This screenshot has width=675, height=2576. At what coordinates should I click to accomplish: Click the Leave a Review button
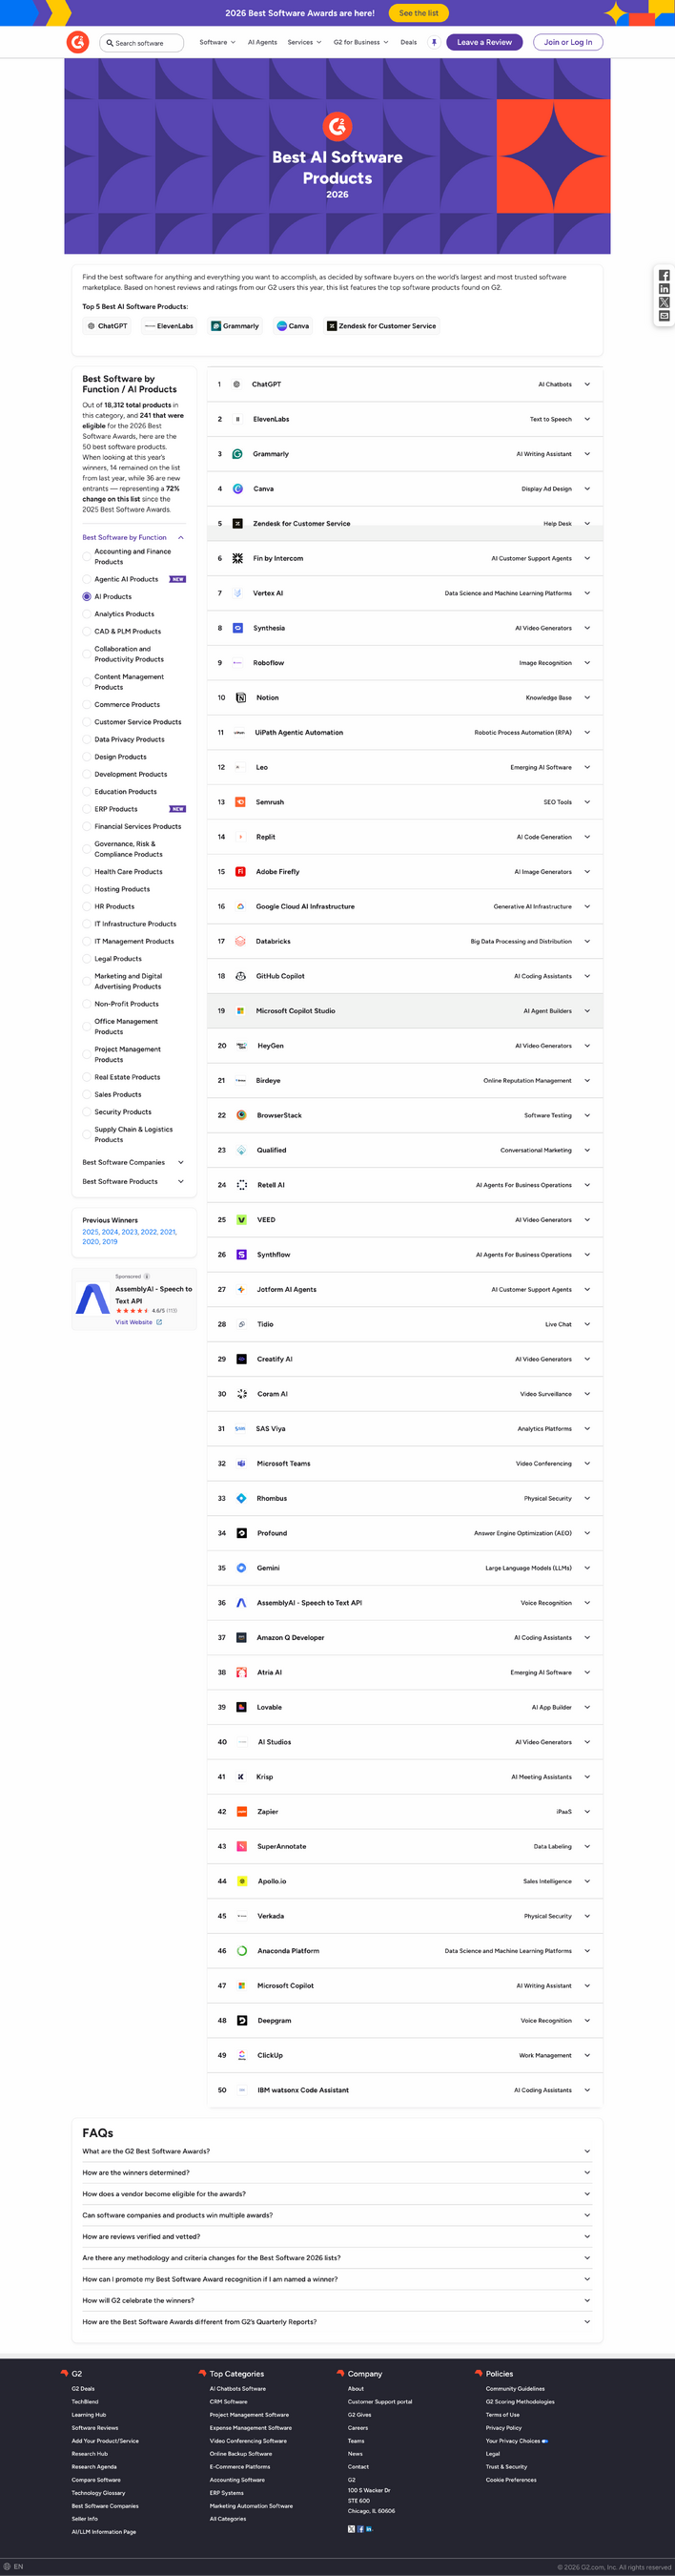[x=484, y=42]
